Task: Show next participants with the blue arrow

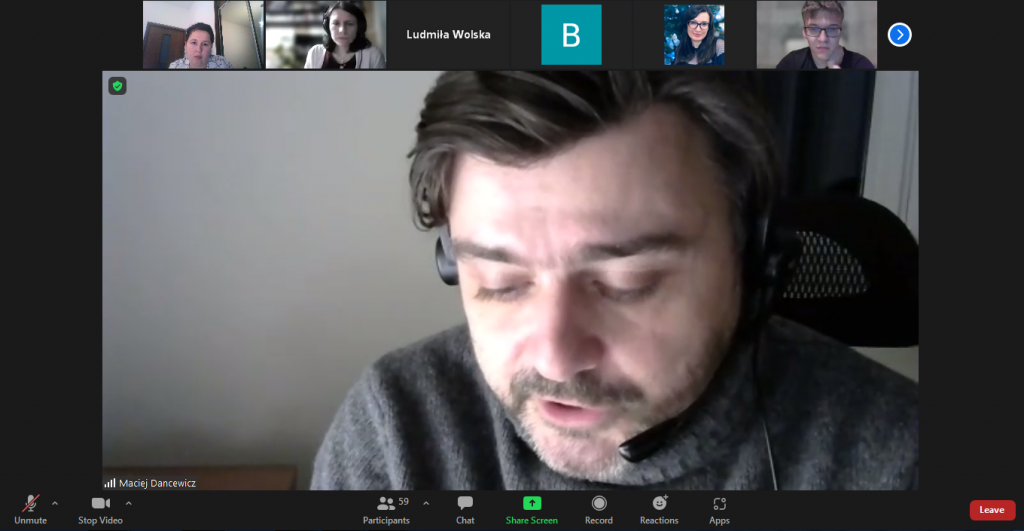Action: pyautogui.click(x=900, y=35)
